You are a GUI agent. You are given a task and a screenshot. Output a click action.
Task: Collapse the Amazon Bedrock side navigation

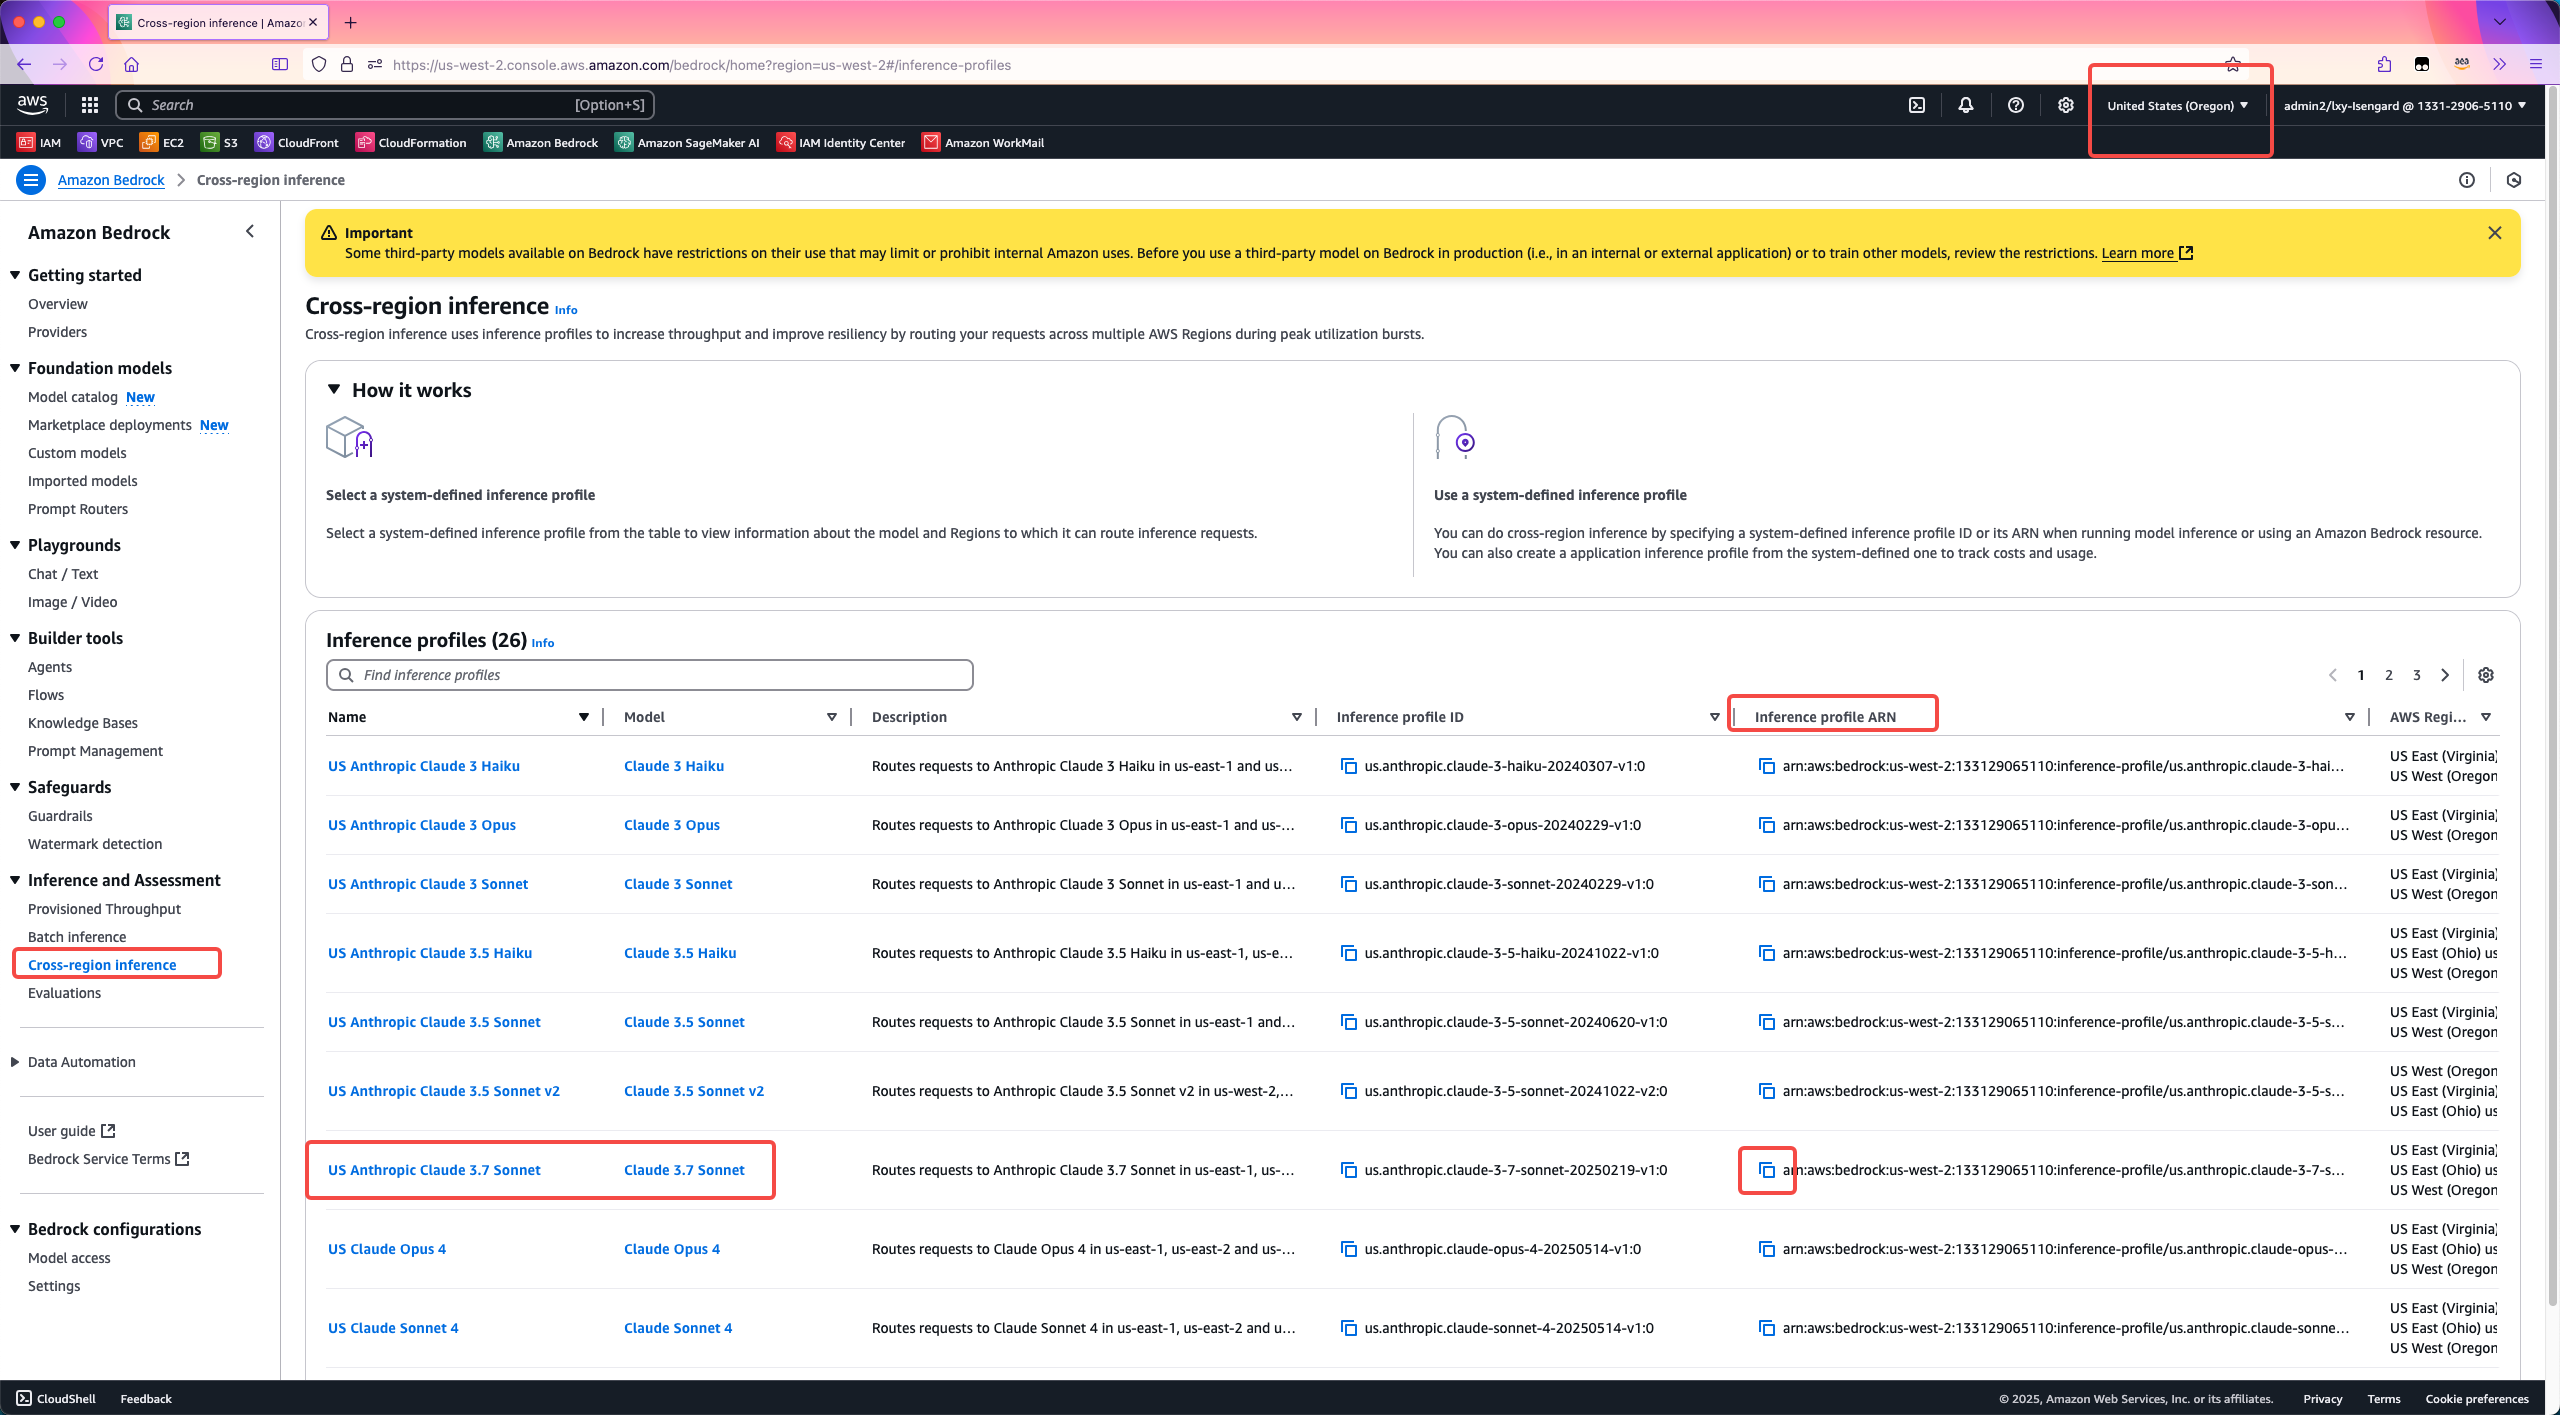[x=250, y=232]
